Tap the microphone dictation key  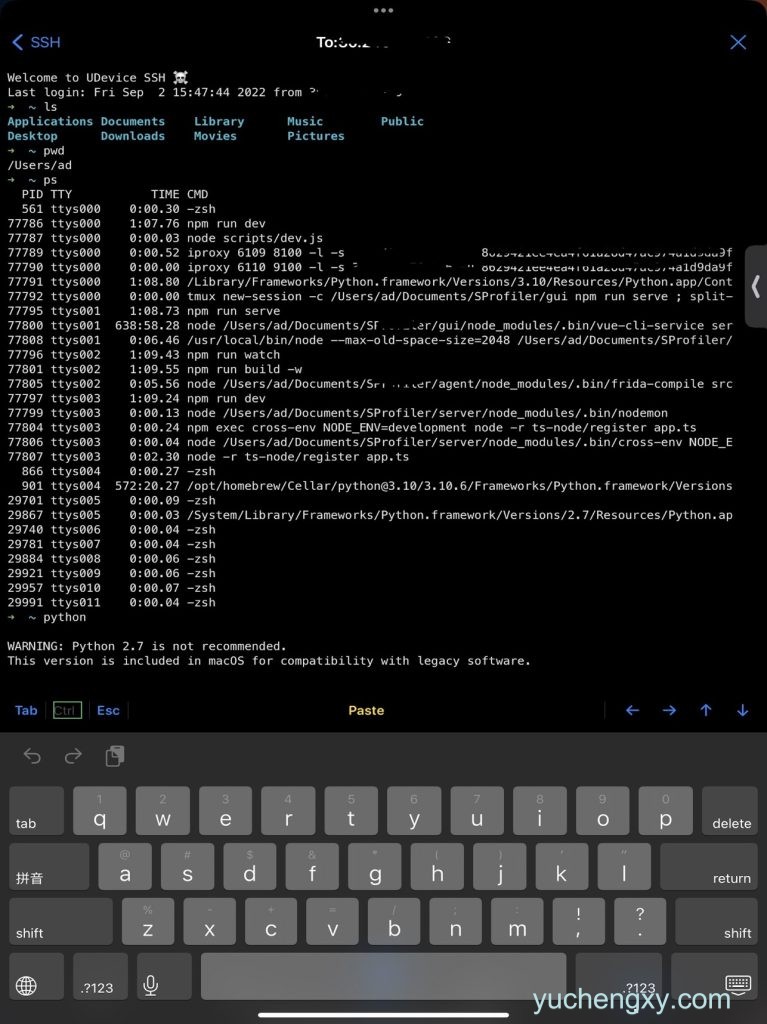pos(151,985)
